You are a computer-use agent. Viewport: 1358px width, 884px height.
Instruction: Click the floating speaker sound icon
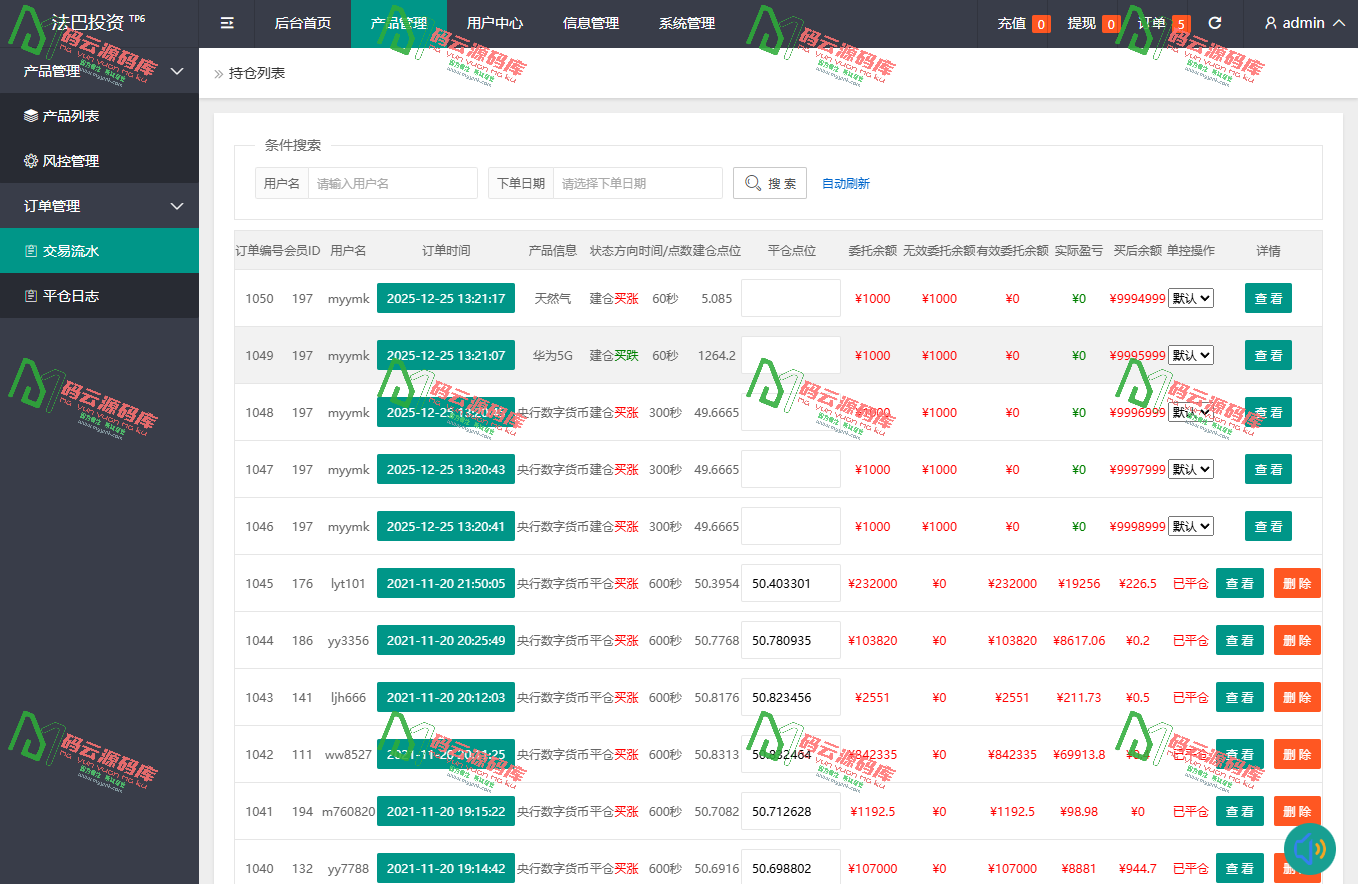(1309, 850)
